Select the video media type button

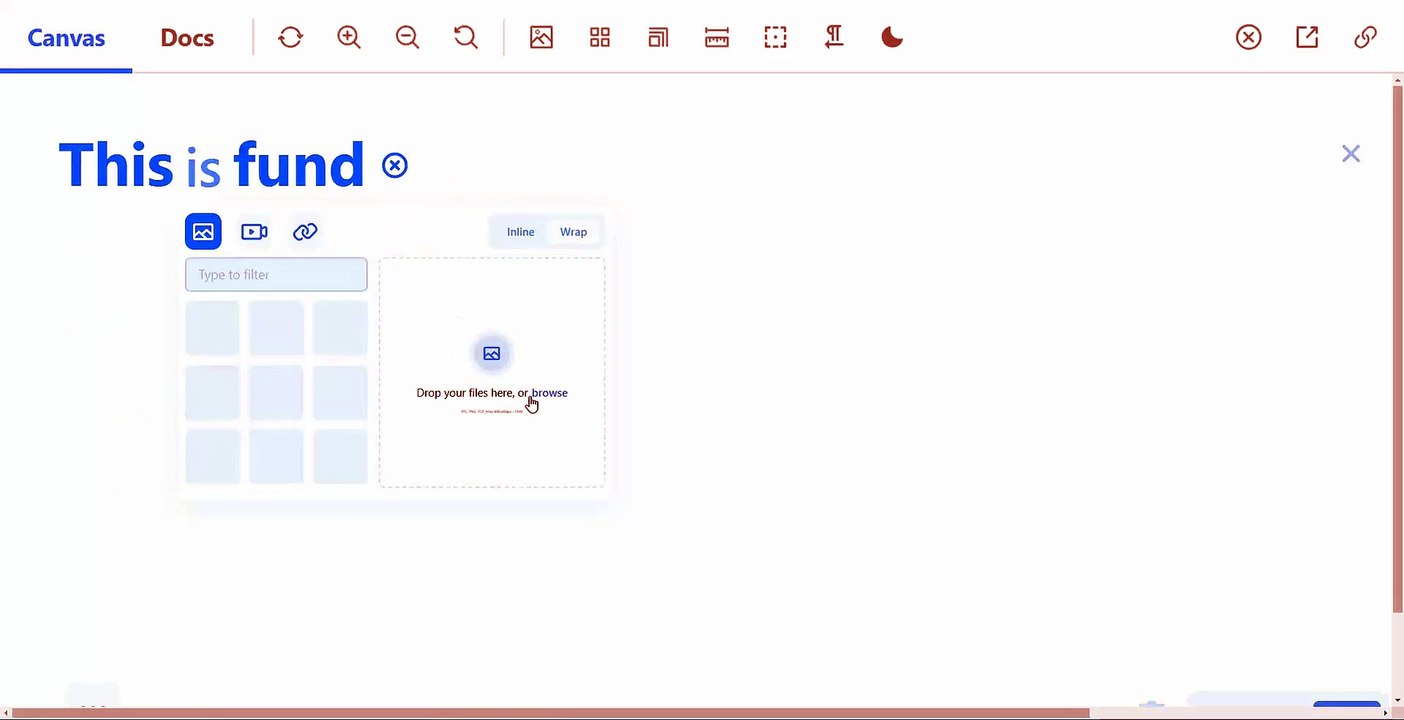click(x=254, y=231)
